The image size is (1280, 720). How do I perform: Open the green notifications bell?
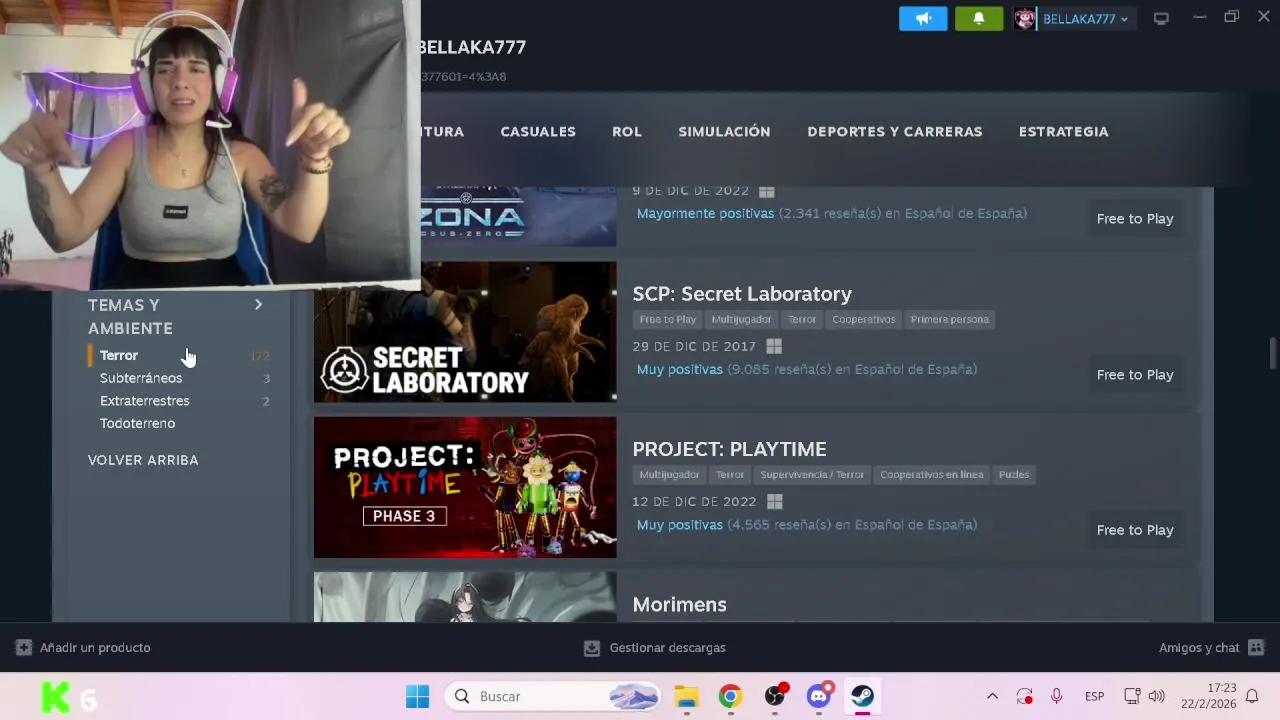coord(979,18)
